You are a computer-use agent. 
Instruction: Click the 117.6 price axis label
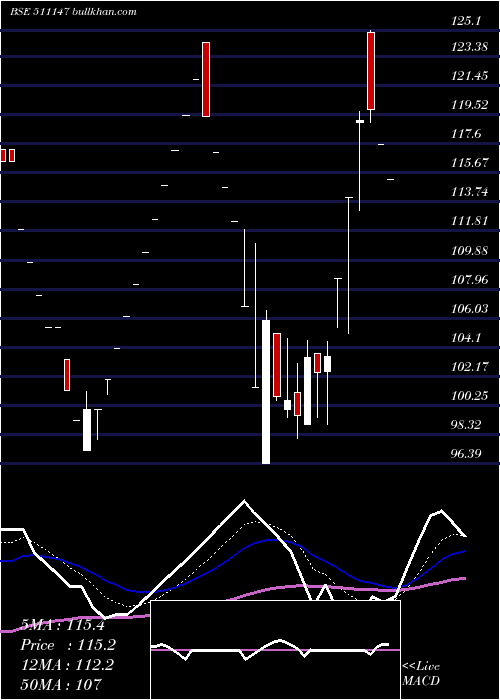tap(466, 133)
